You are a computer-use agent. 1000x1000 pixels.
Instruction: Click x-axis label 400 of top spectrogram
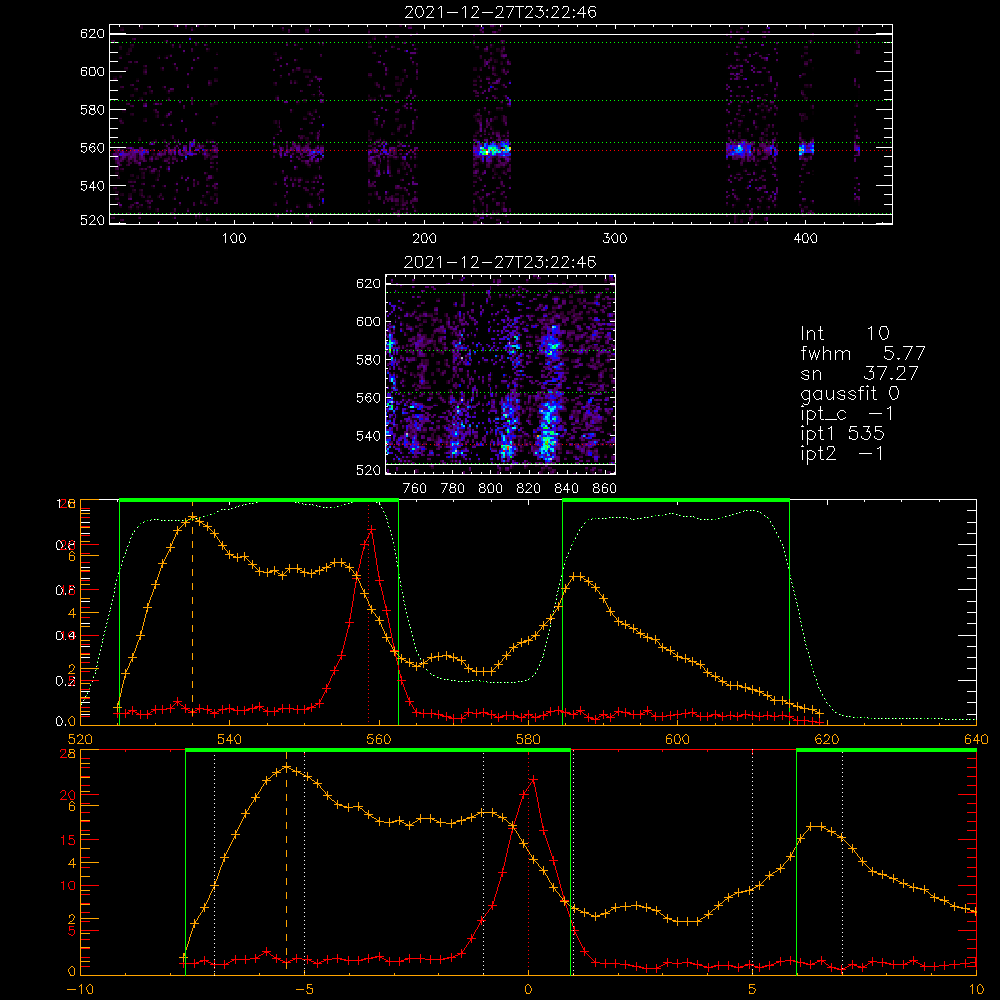(x=805, y=239)
